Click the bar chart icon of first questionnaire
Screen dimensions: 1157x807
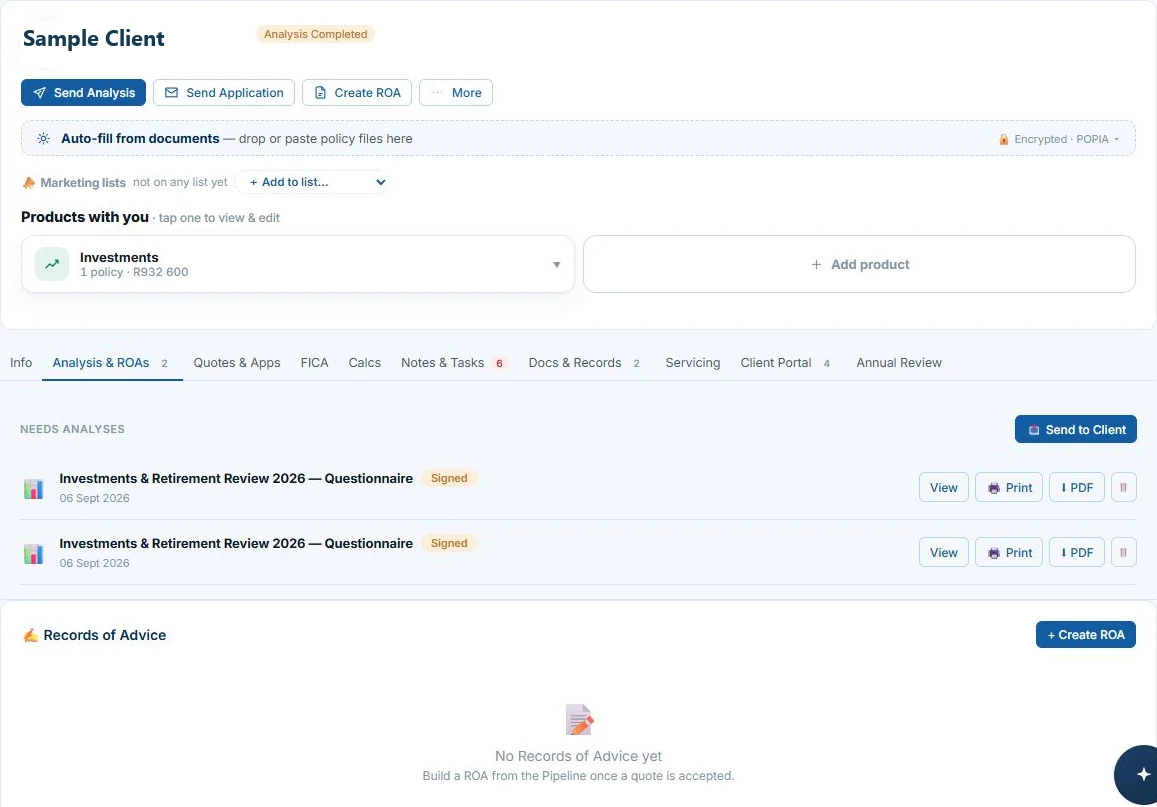point(33,488)
